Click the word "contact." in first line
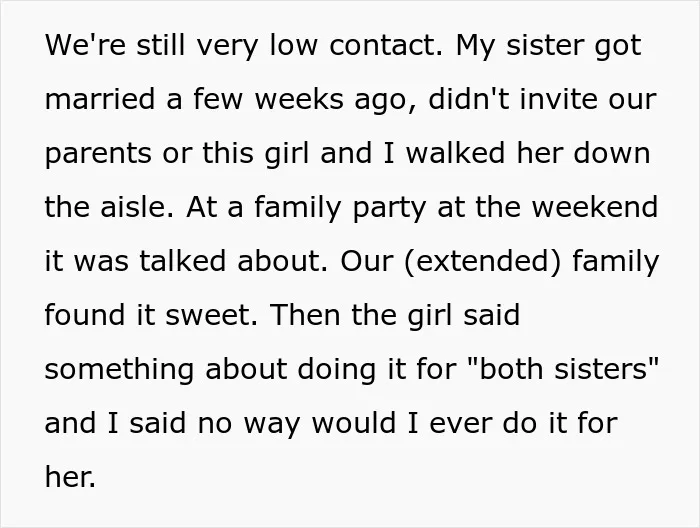Viewport: 700px width, 528px height. tap(386, 45)
